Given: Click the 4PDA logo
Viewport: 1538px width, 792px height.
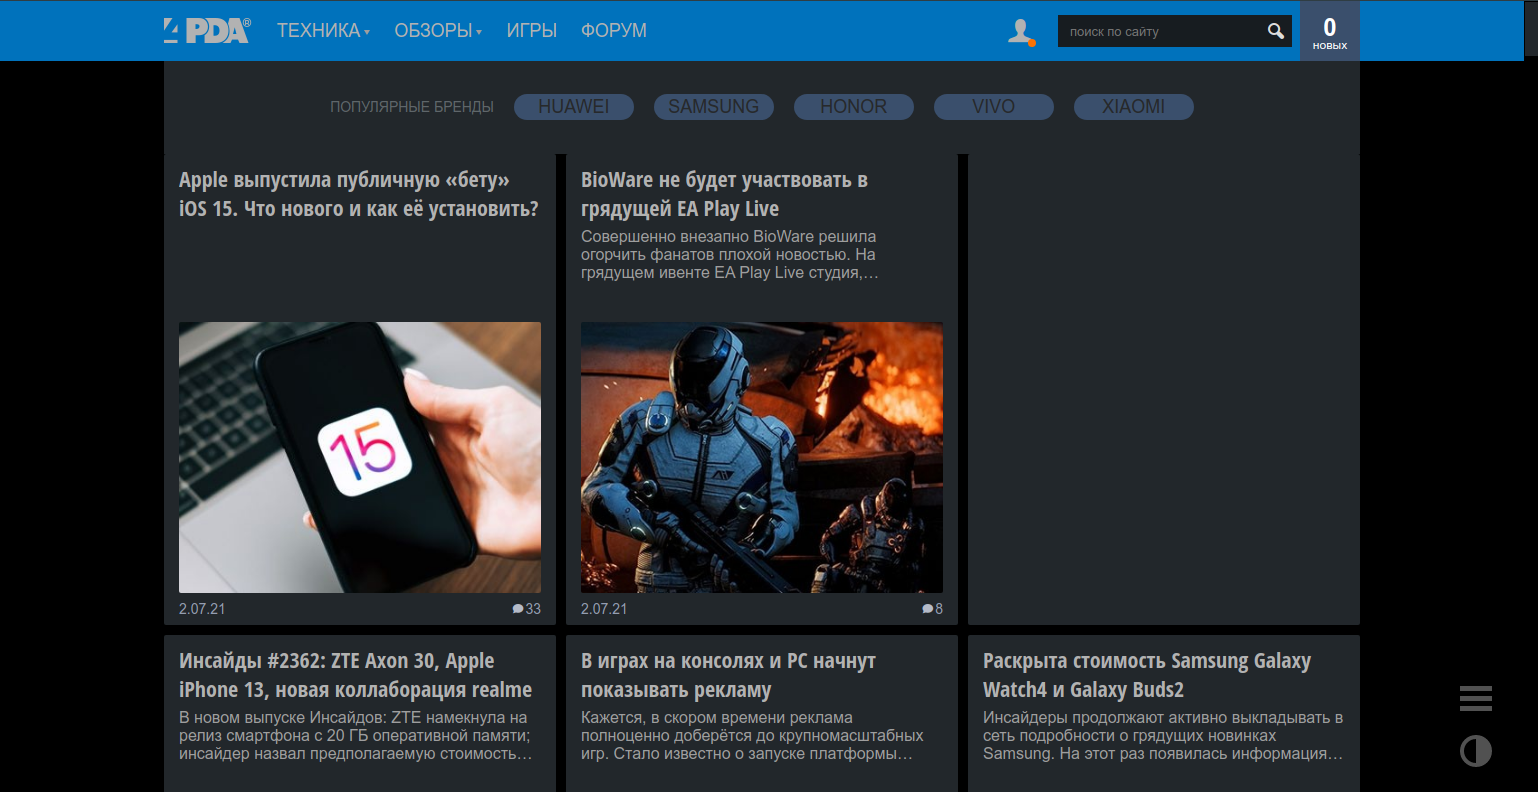Looking at the screenshot, I should click(x=207, y=30).
